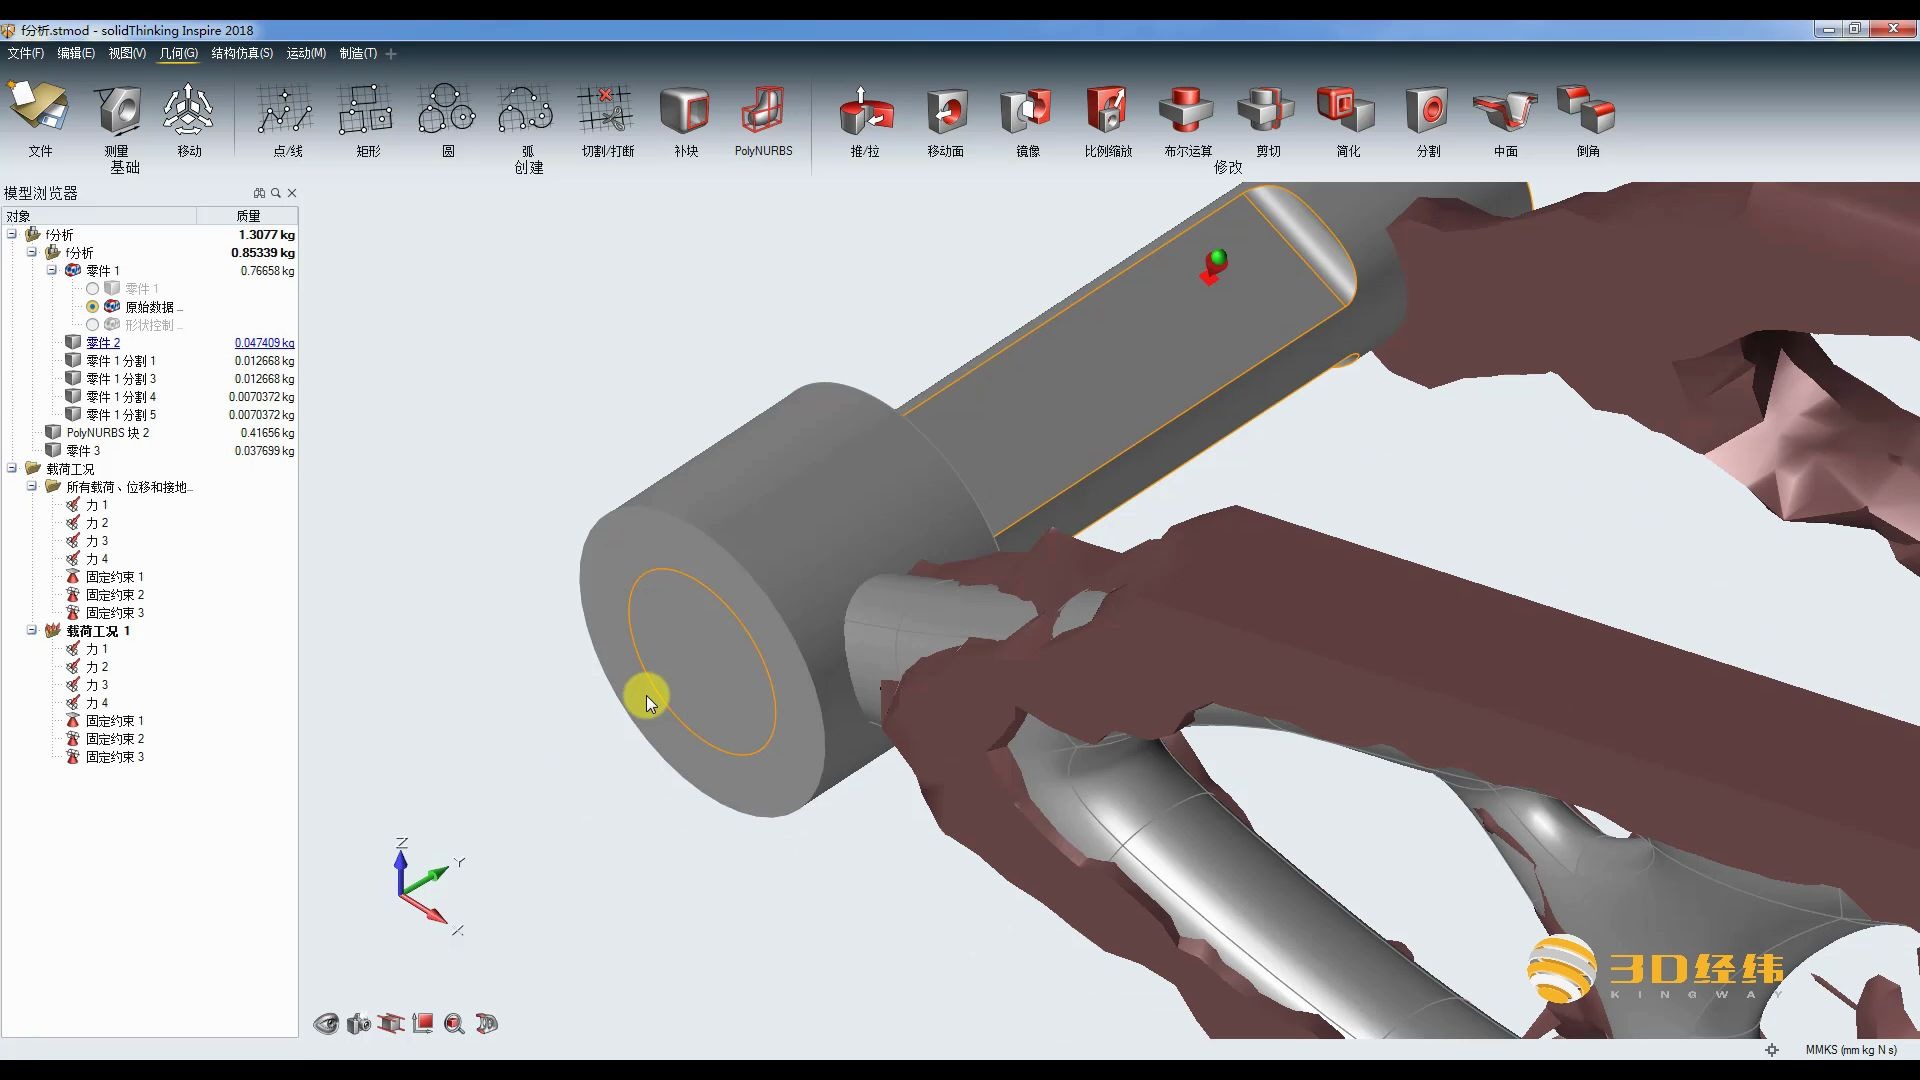This screenshot has width=1920, height=1080.
Task: Collapse the 载荷工况 1 node
Action: click(32, 630)
